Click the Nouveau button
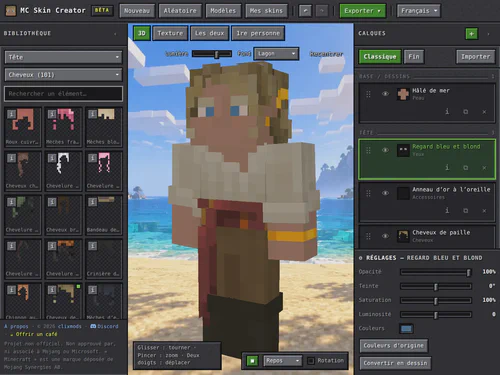500x375 pixels. point(137,11)
